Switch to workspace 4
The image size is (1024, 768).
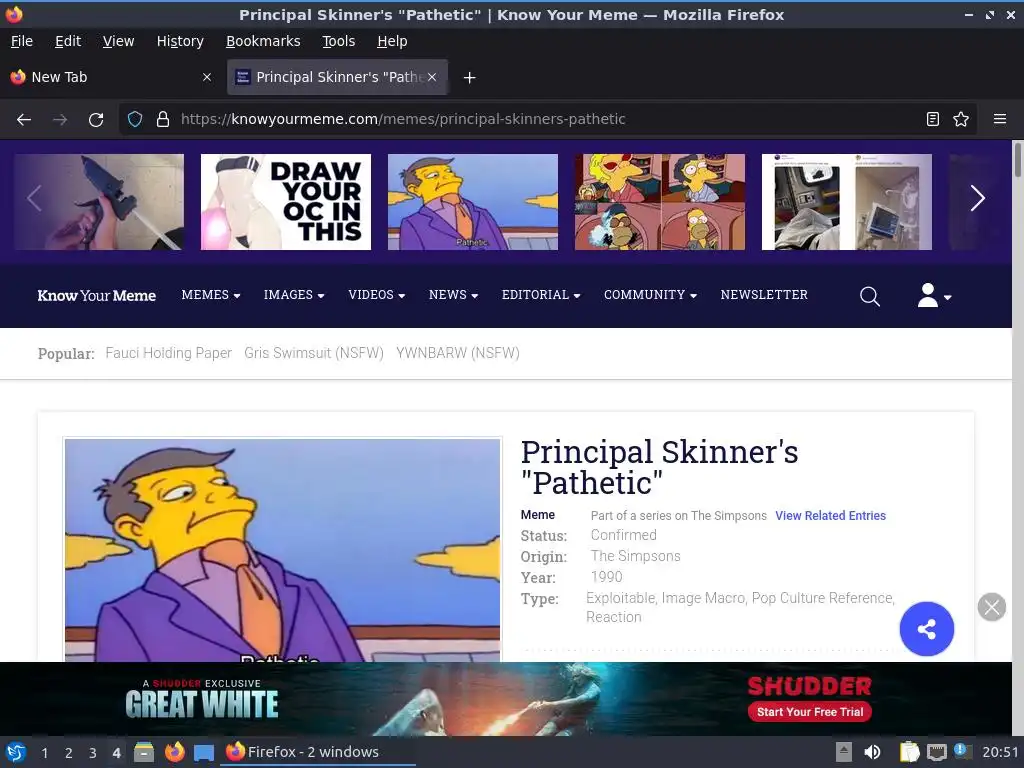[116, 753]
